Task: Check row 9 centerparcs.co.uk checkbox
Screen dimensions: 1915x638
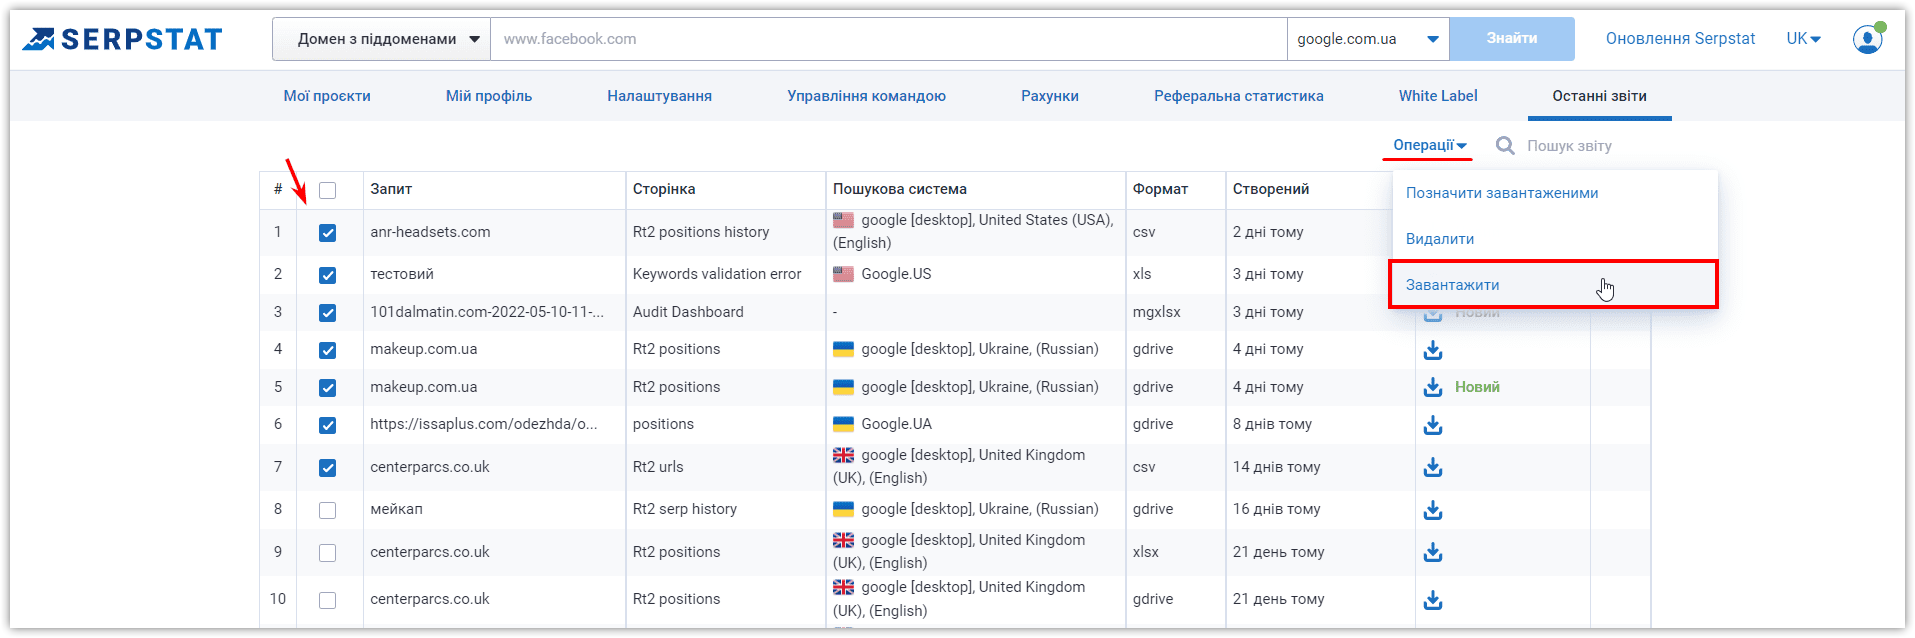Action: pos(327,553)
